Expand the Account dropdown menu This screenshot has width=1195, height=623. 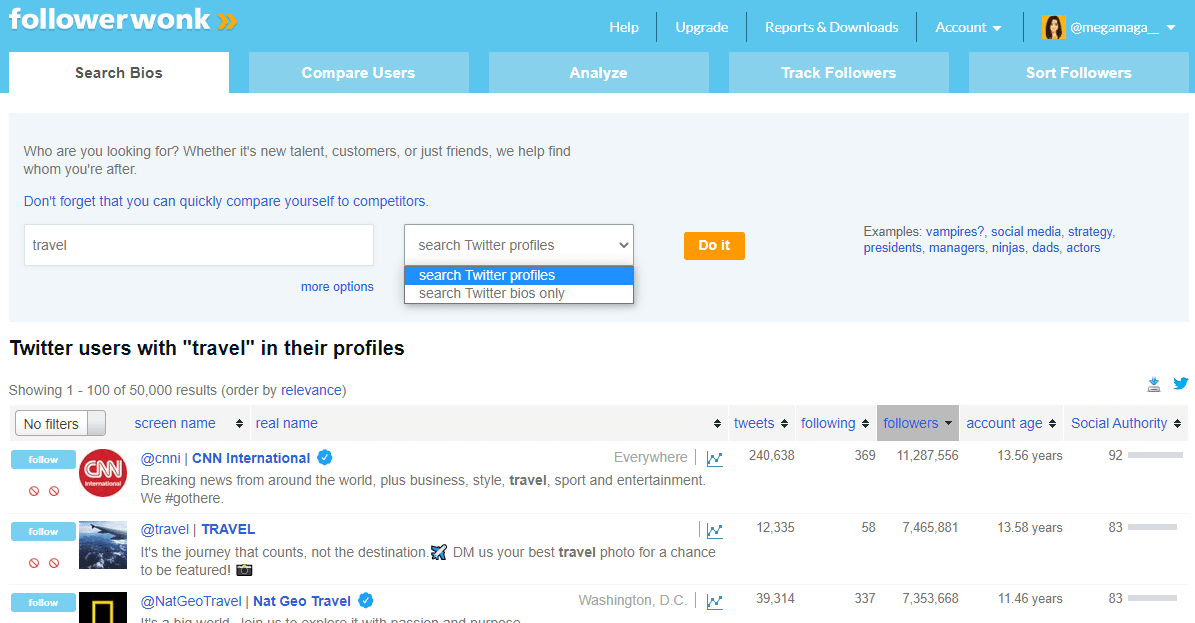click(x=968, y=27)
